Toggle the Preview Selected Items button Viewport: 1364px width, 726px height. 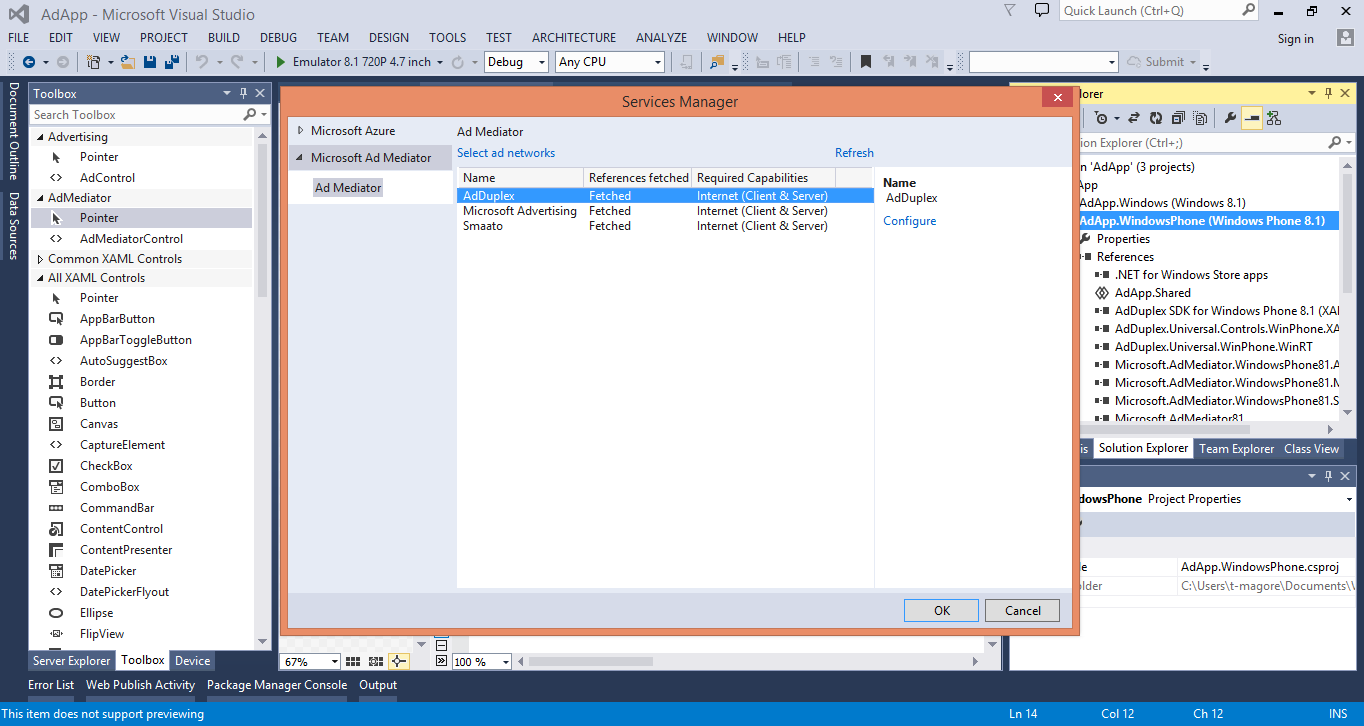pyautogui.click(x=1252, y=118)
